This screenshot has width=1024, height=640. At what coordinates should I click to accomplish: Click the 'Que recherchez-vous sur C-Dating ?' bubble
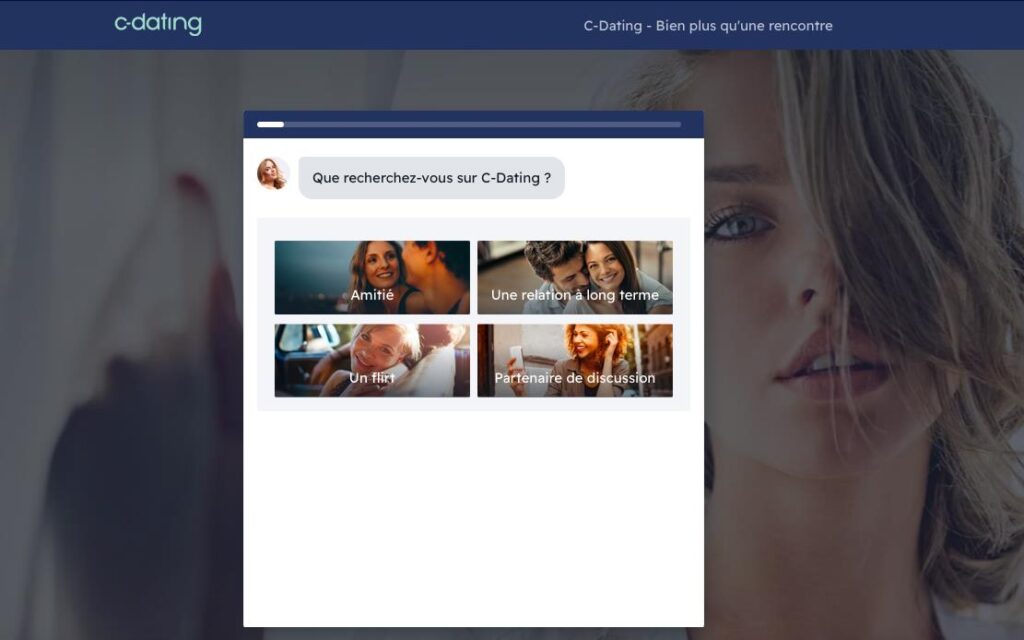(432, 178)
